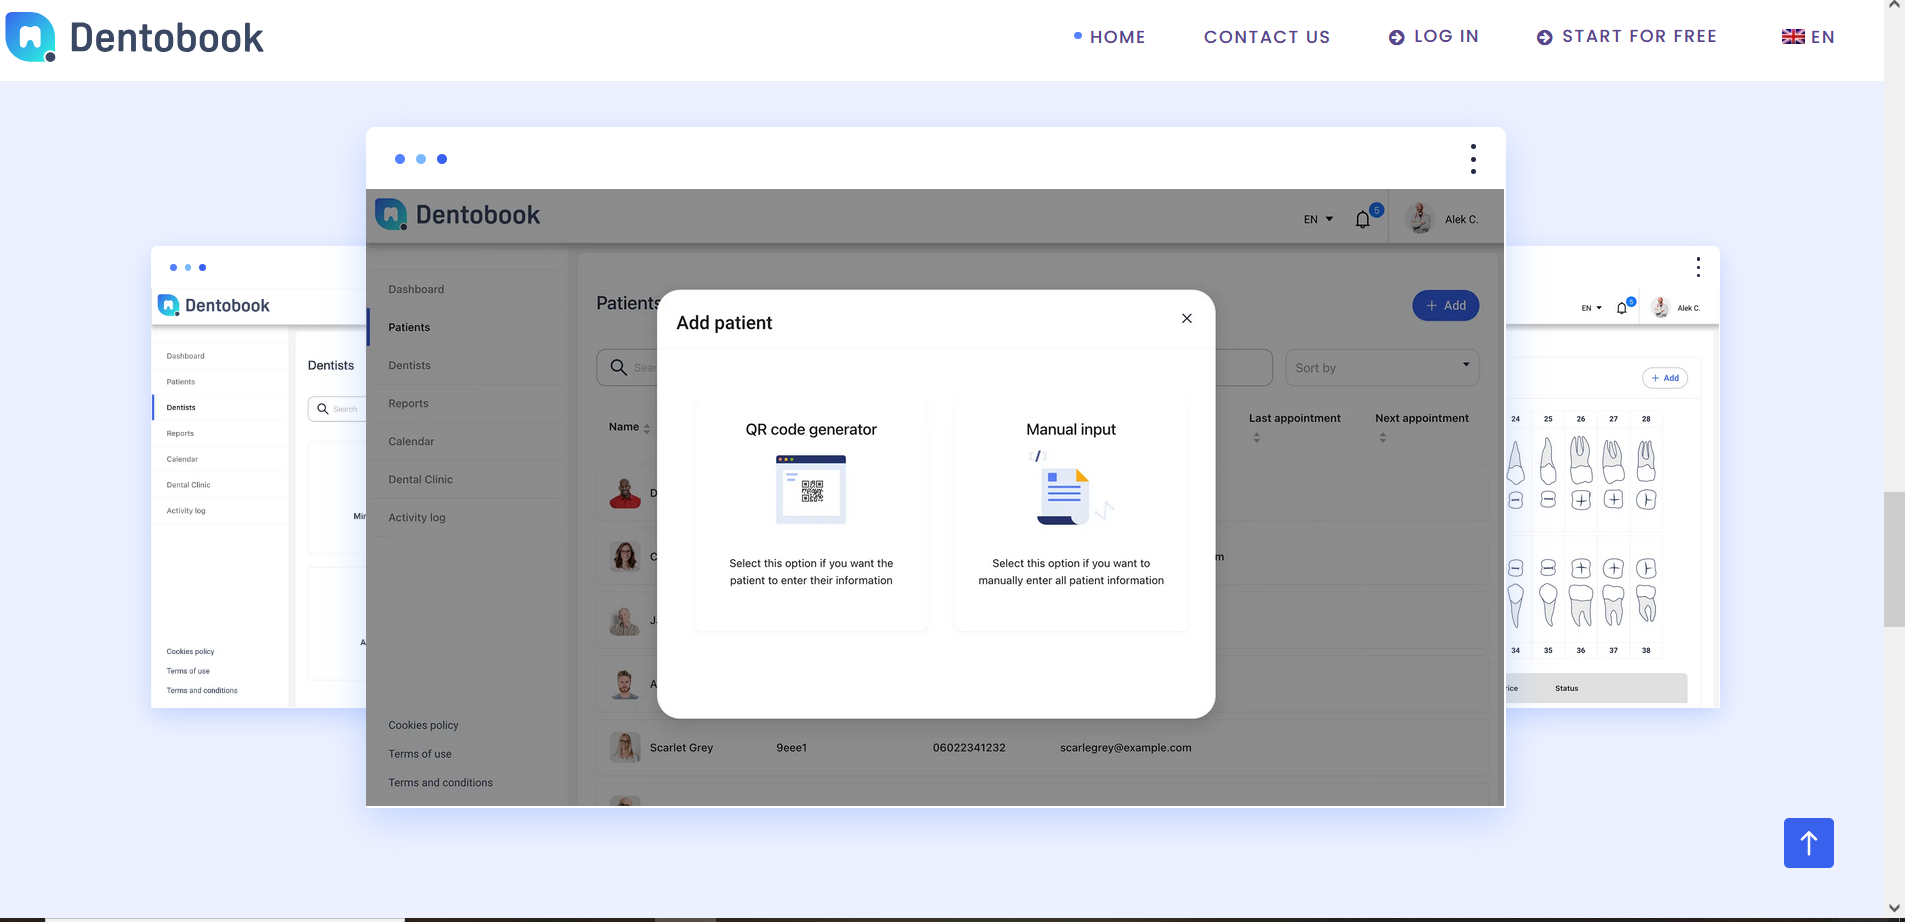Click the Dentobook logo in the center screenshot
This screenshot has width=1905, height=922.
457,214
